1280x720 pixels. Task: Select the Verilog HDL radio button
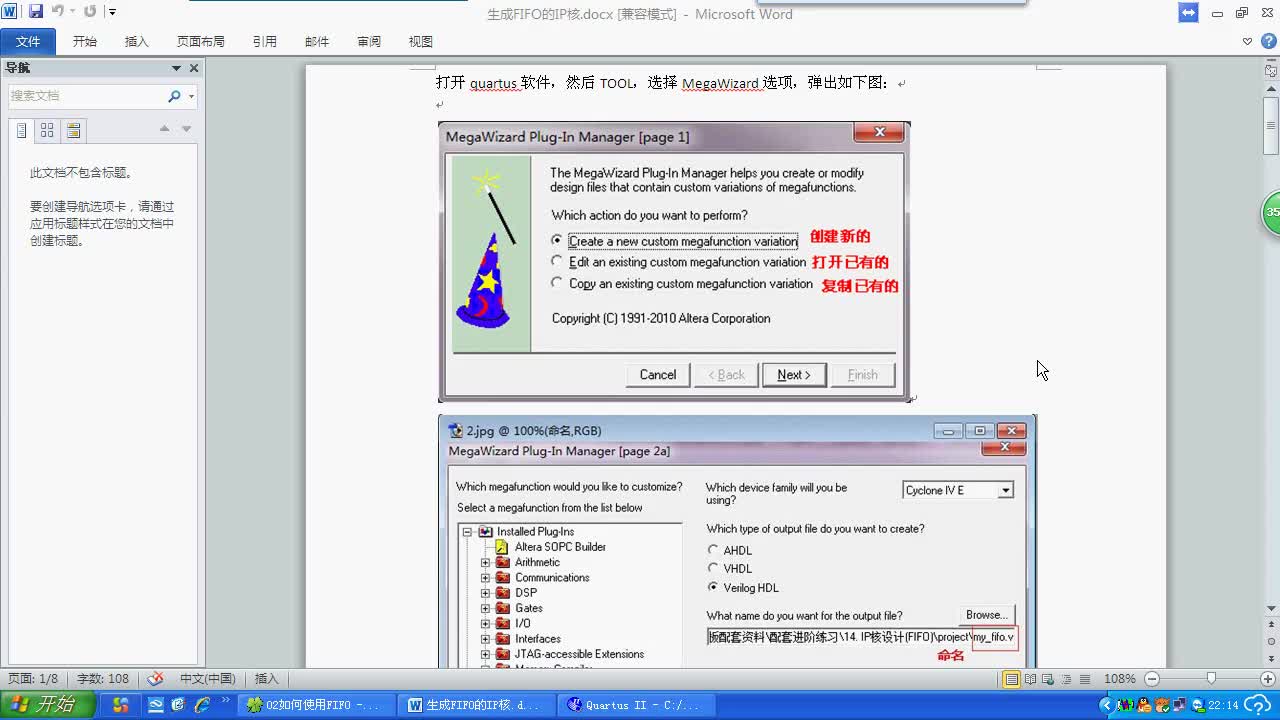coord(713,587)
